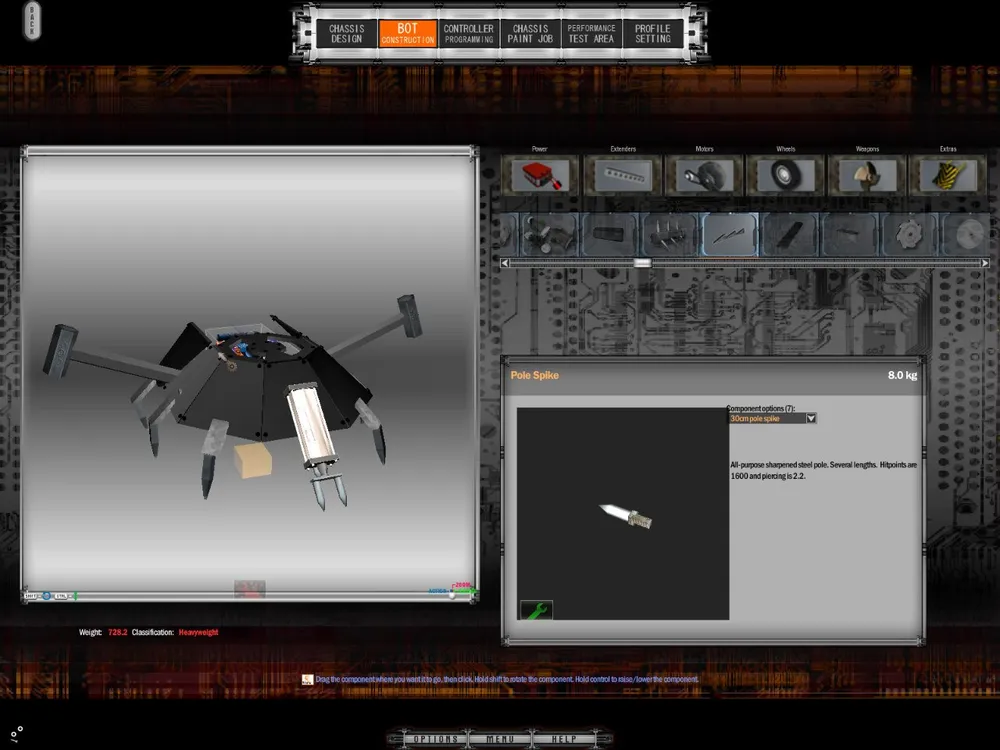Select the spiked club weapon thumbnail
The image size is (1000, 750).
click(670, 235)
